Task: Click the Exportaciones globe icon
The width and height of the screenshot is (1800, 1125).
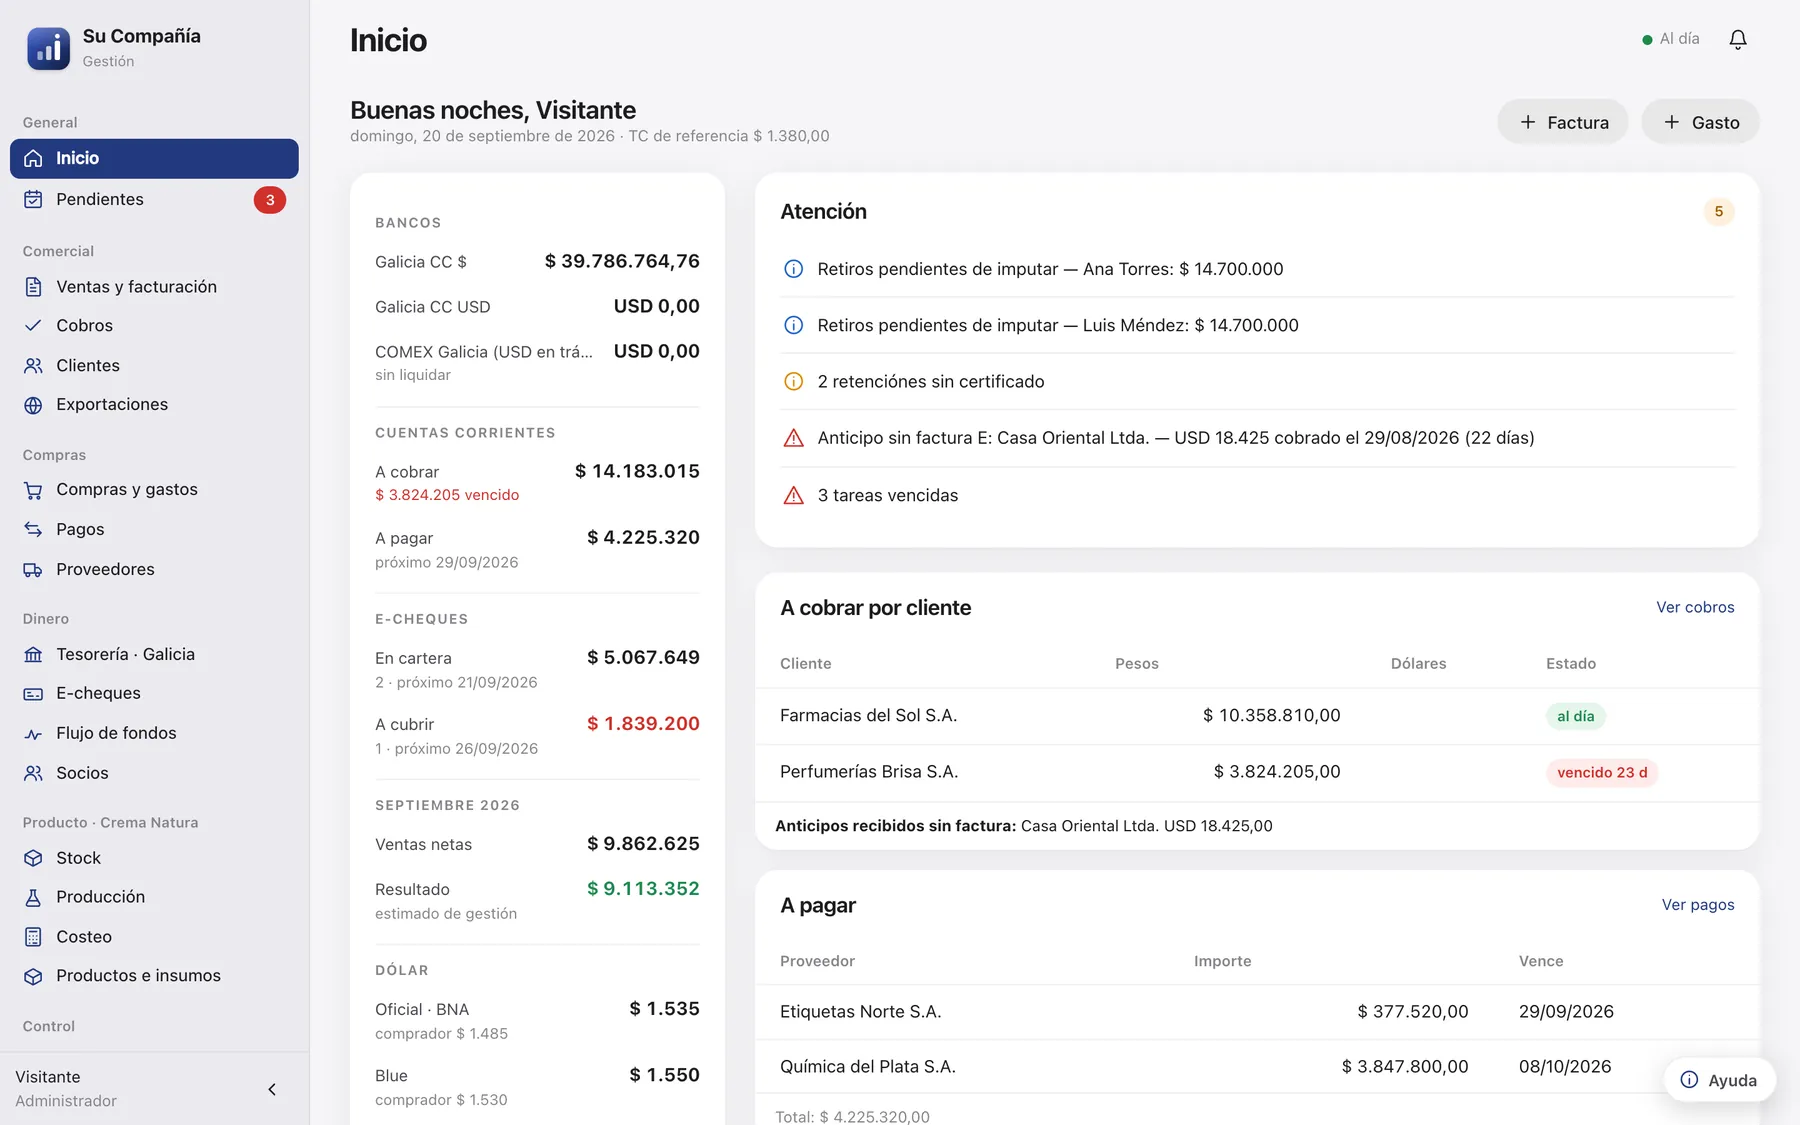Action: click(33, 405)
